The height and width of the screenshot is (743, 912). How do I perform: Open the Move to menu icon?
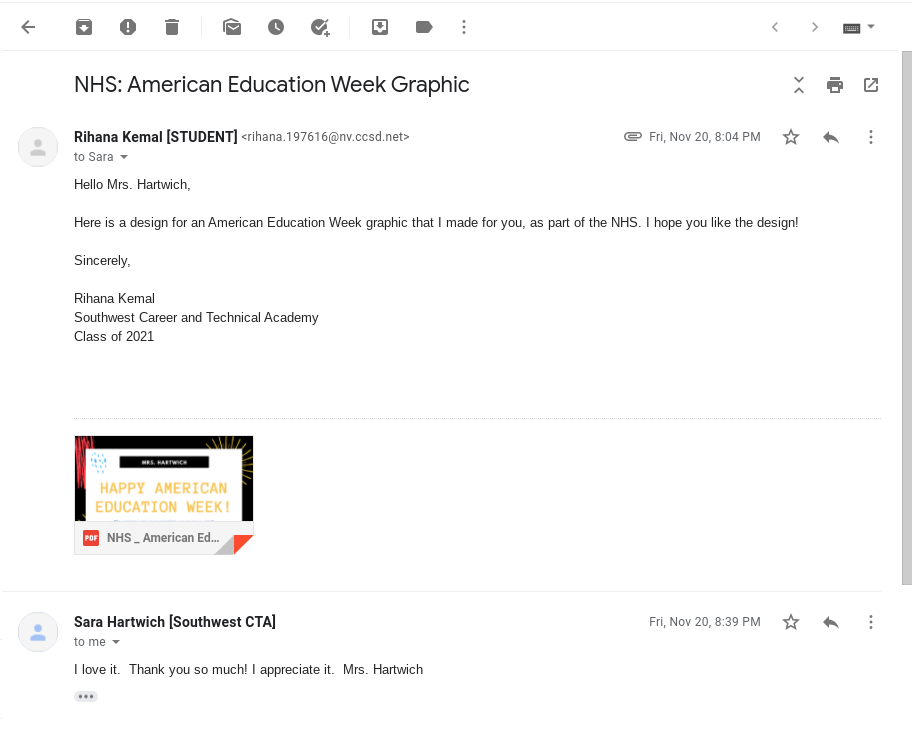click(380, 27)
